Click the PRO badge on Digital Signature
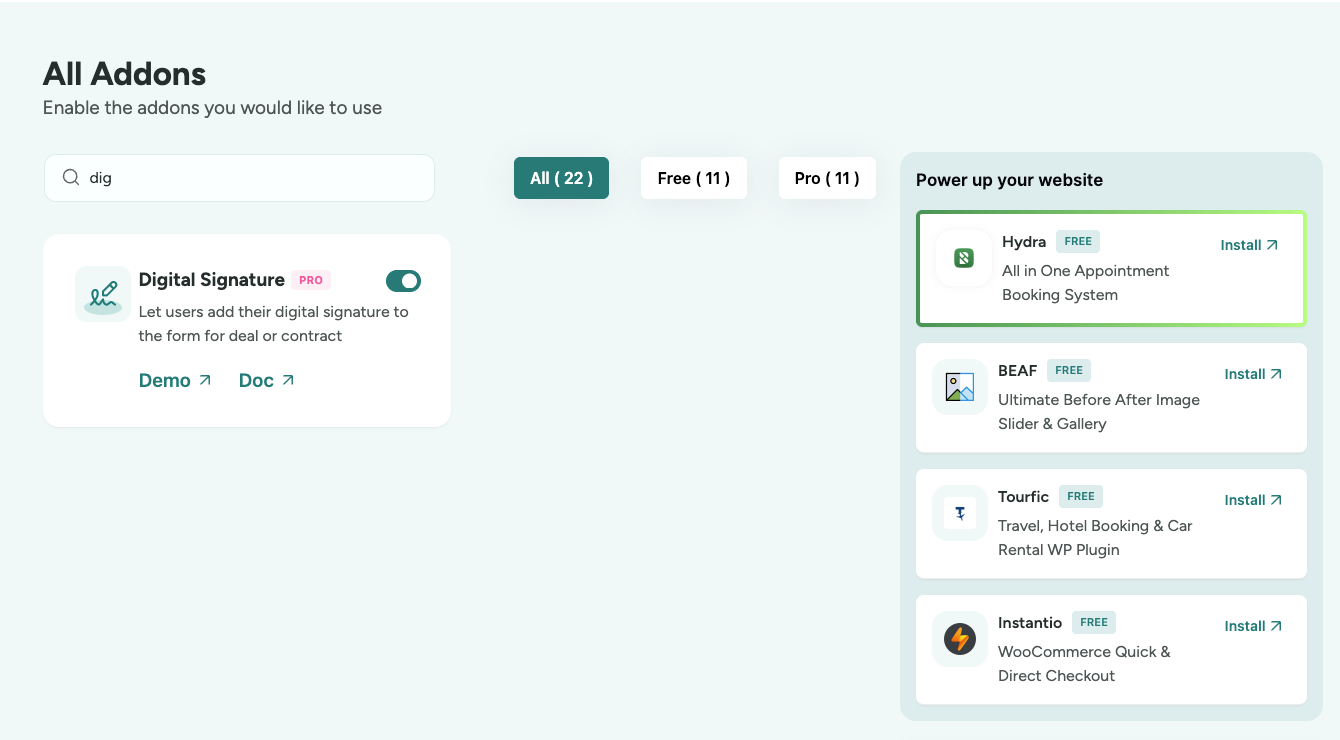 click(311, 280)
